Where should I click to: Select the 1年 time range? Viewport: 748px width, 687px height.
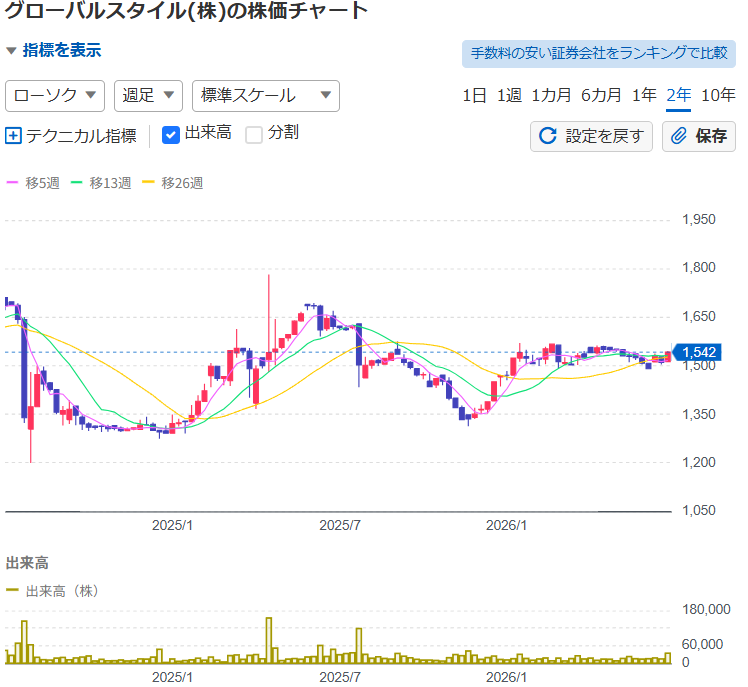(644, 95)
